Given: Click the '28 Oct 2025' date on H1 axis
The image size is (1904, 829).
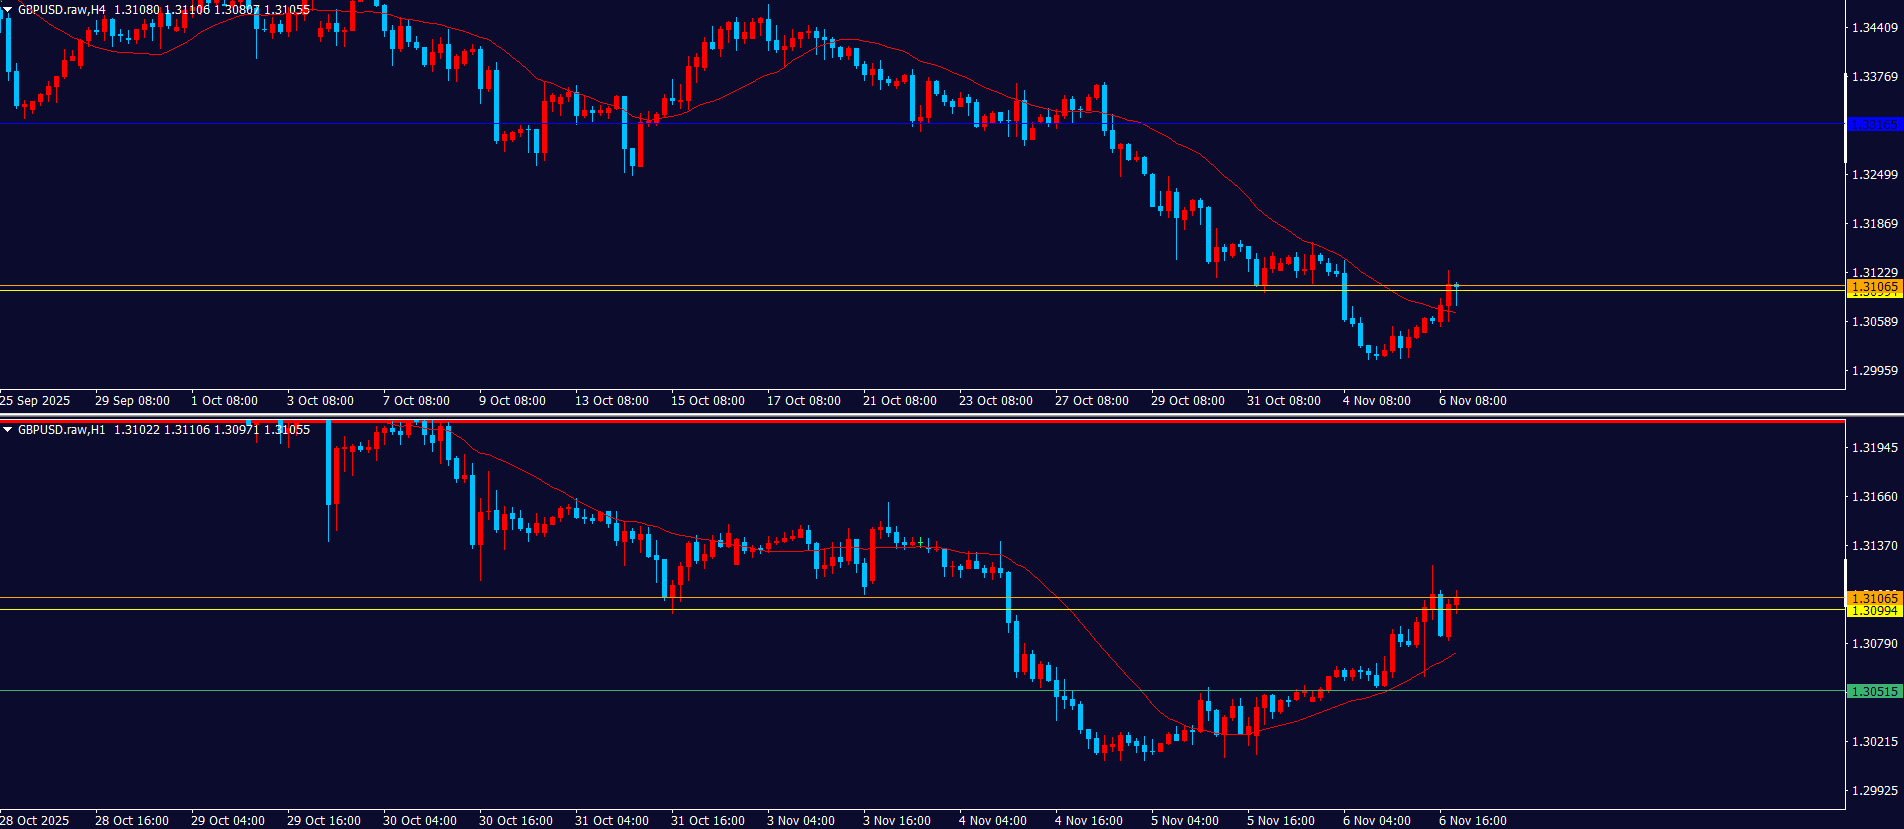Looking at the screenshot, I should click(35, 821).
